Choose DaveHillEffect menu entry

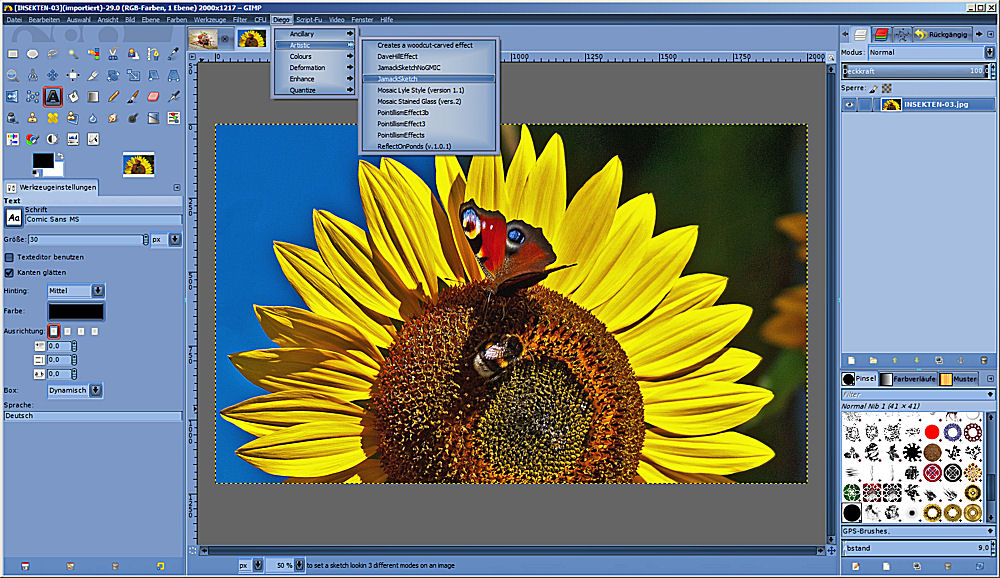(x=429, y=56)
